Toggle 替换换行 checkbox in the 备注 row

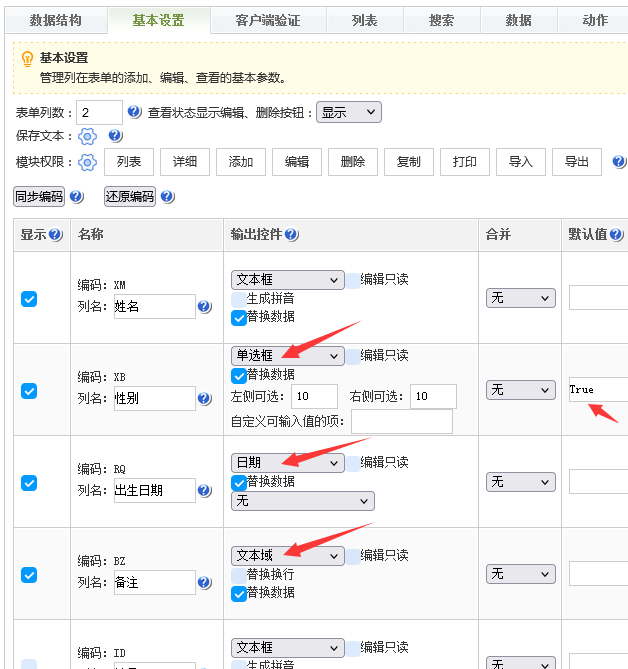pyautogui.click(x=239, y=575)
